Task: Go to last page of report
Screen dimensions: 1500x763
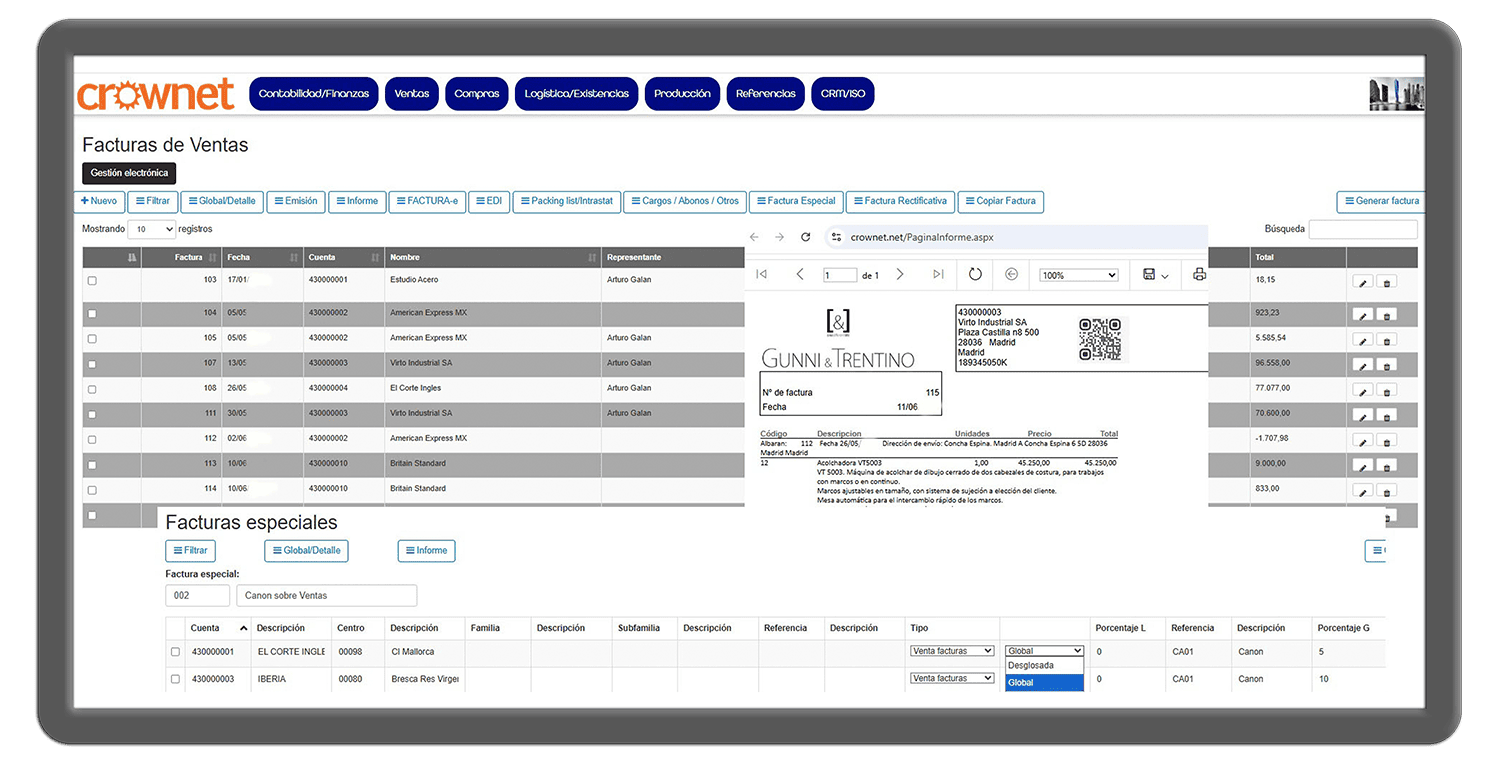Action: pyautogui.click(x=938, y=274)
